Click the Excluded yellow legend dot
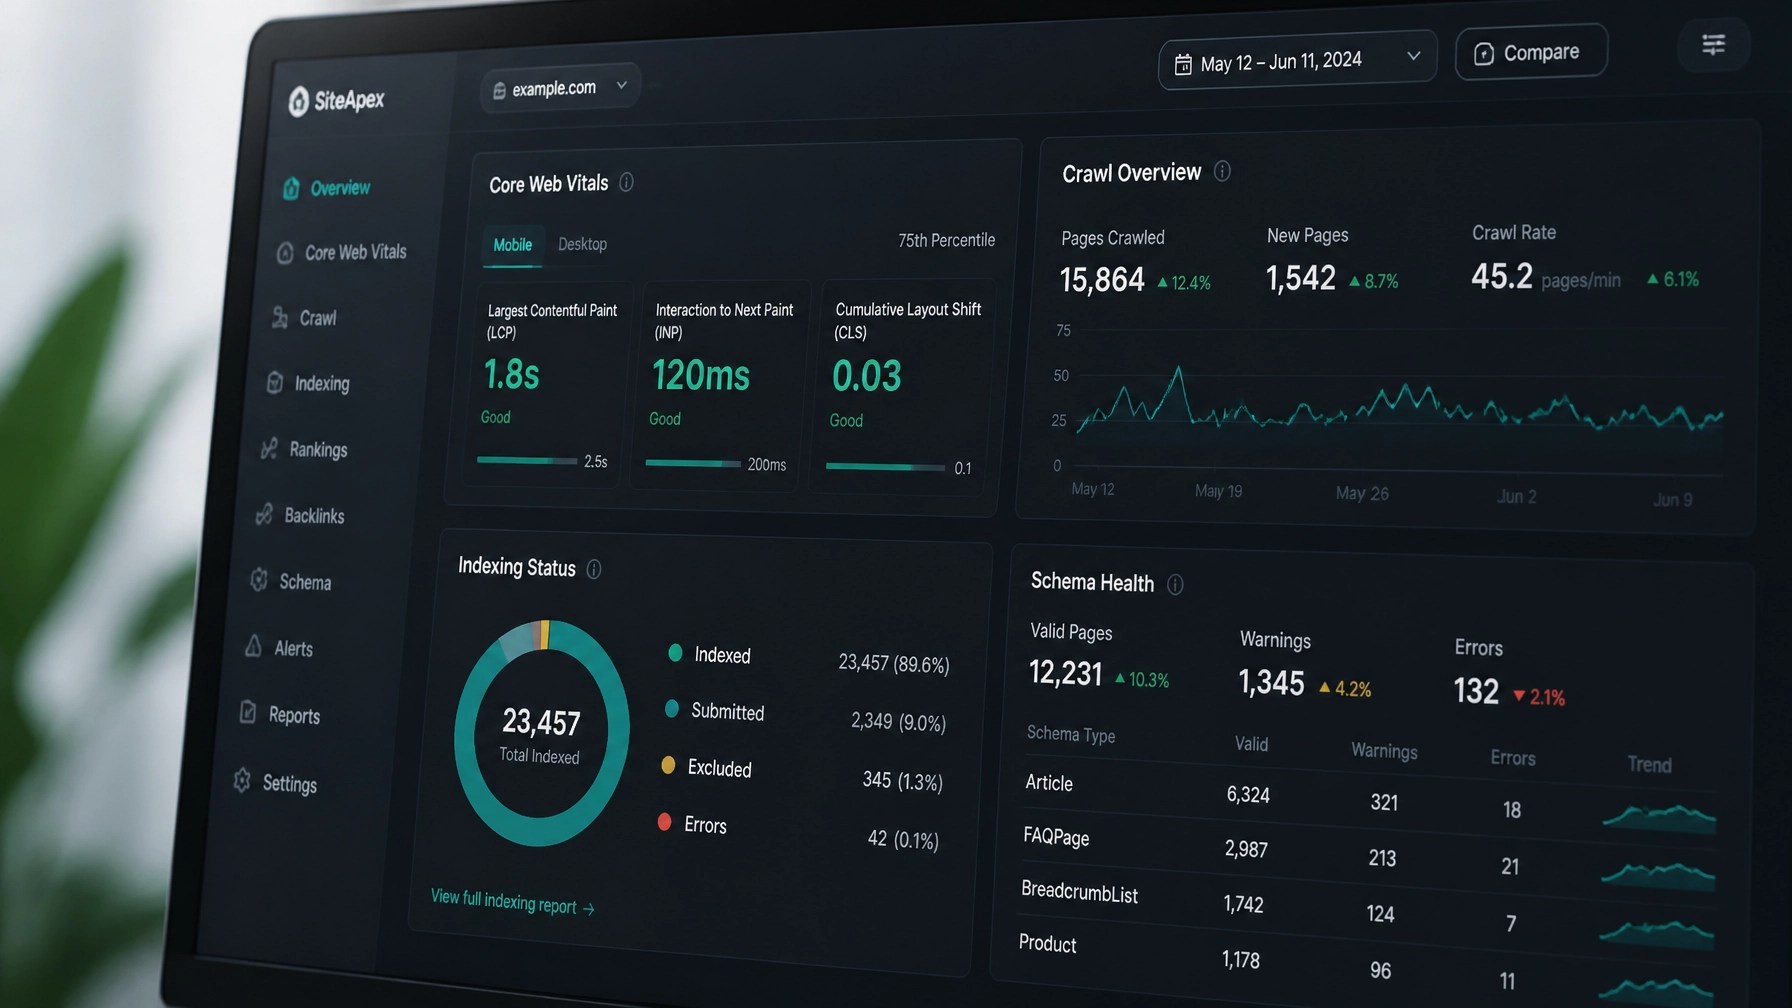1792x1008 pixels. click(668, 766)
